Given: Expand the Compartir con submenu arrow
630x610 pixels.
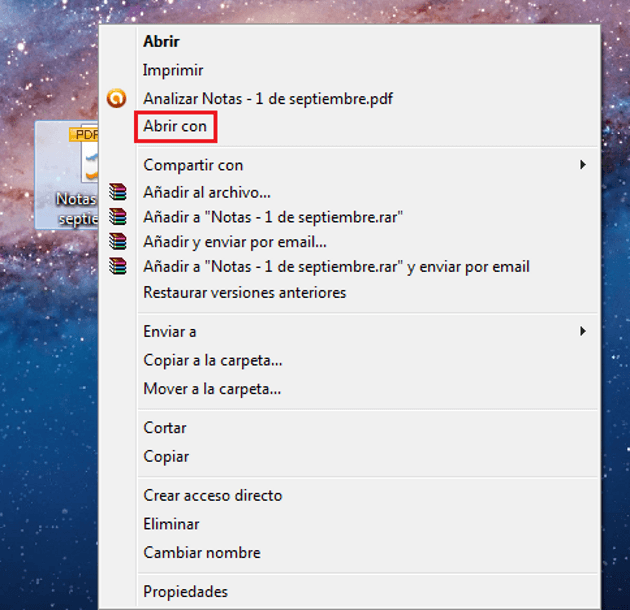Looking at the screenshot, I should pos(583,165).
